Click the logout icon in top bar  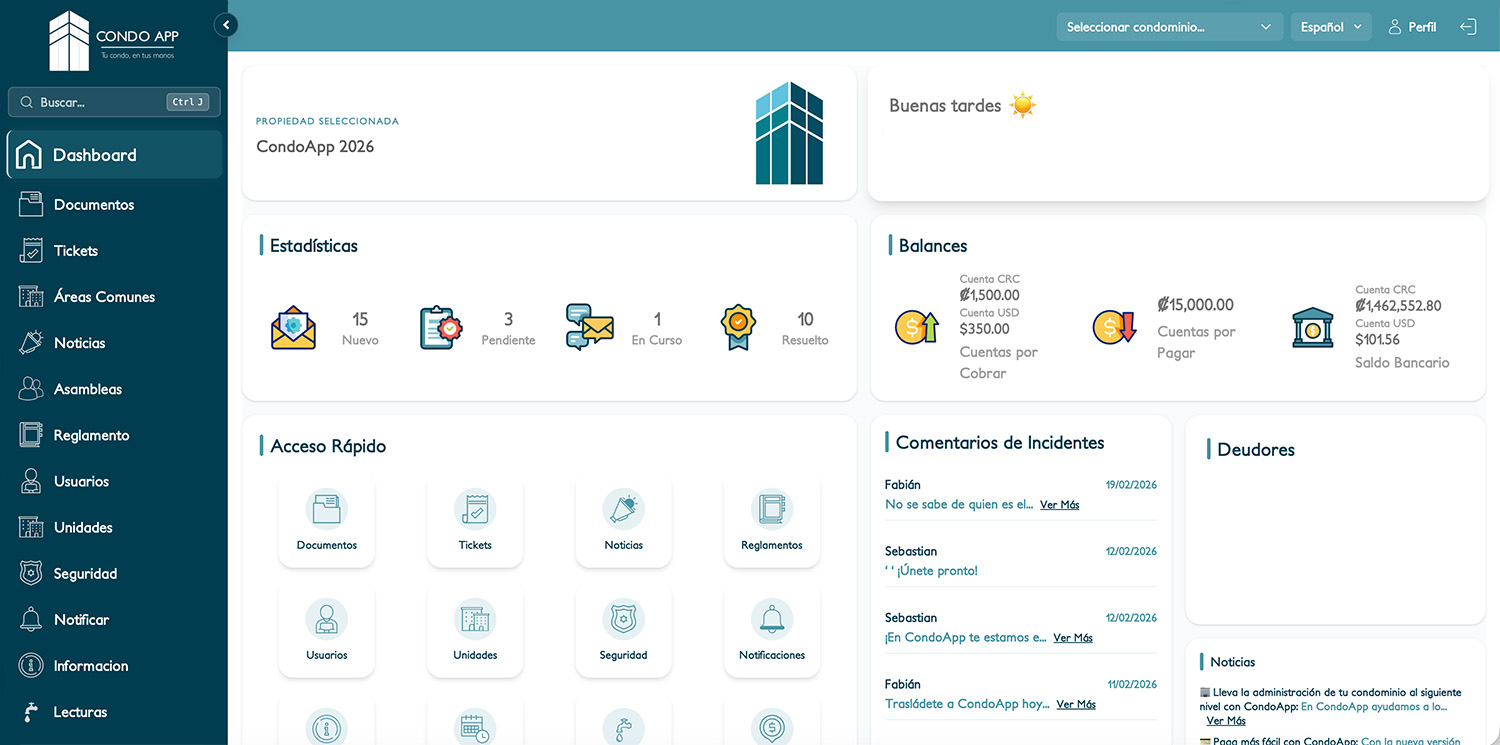click(1468, 27)
